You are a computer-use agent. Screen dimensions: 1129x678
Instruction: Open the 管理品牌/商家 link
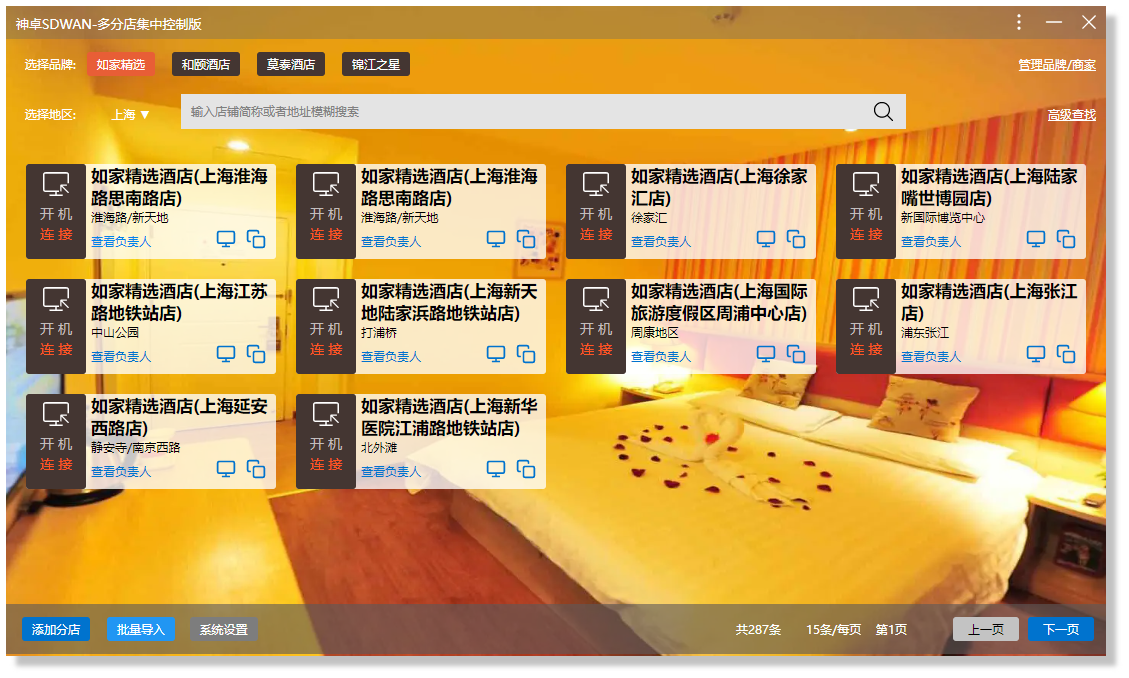(x=1056, y=65)
